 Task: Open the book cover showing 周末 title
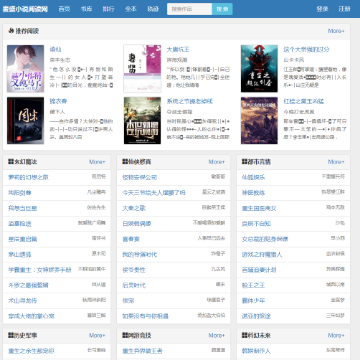(25, 121)
